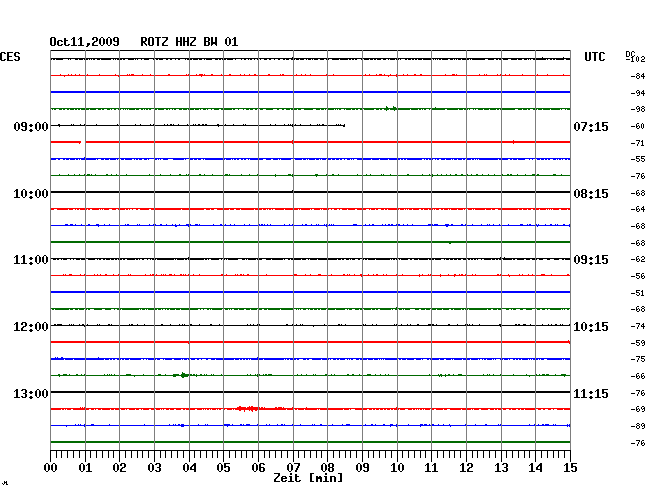Click the DC offset value -56

[x=638, y=276]
